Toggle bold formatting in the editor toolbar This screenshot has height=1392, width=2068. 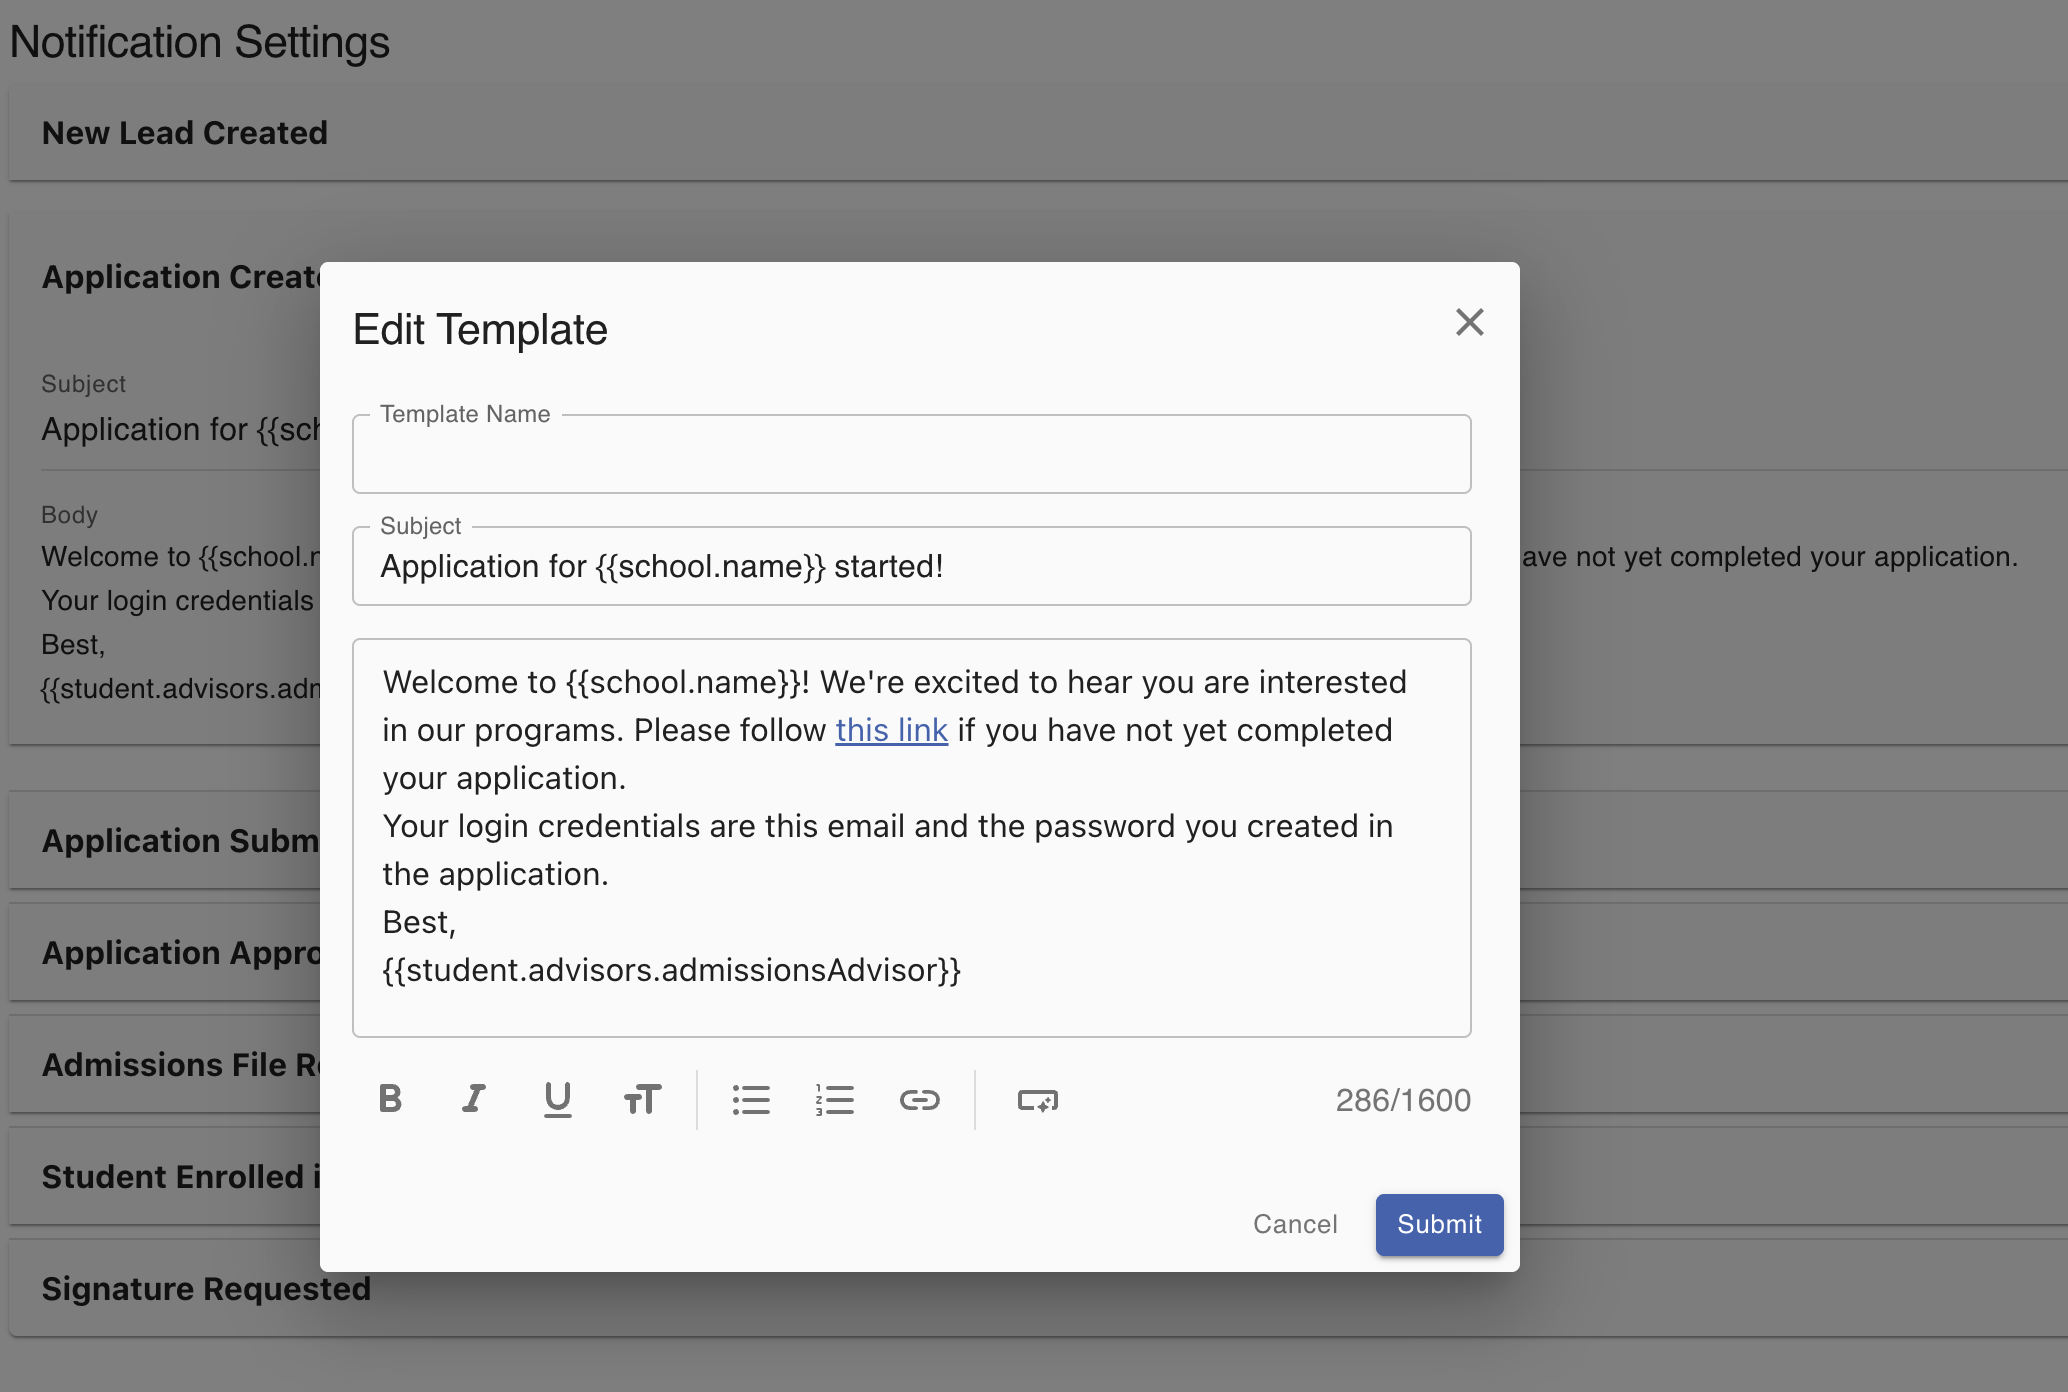[x=391, y=1099]
